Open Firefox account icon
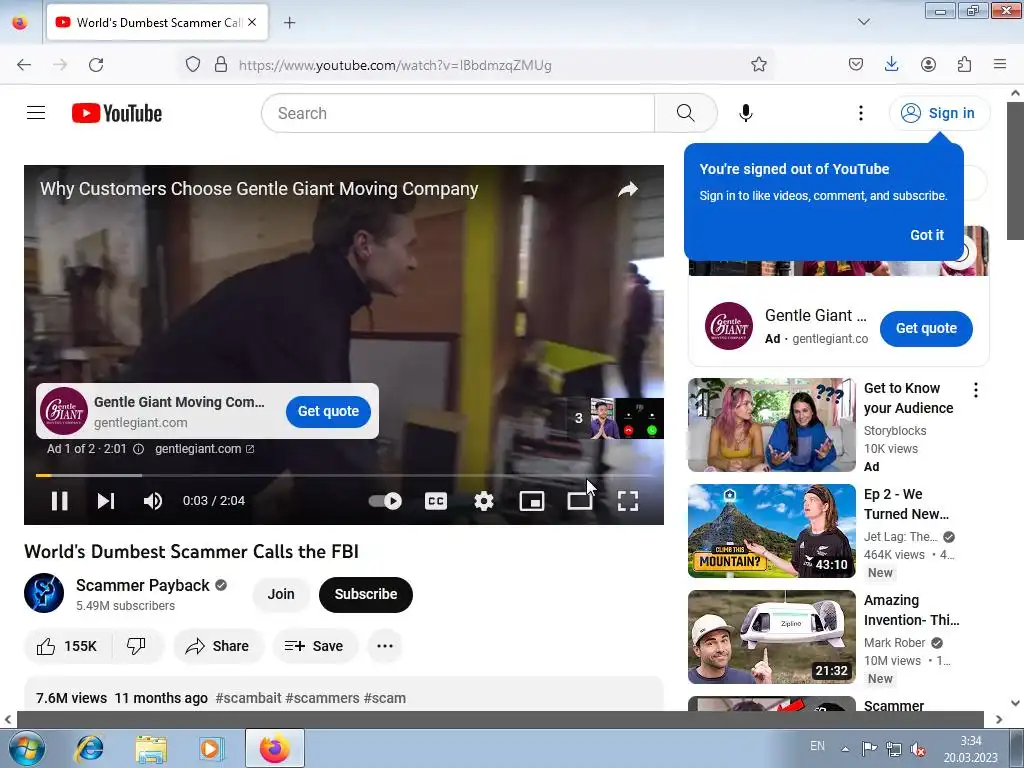Image resolution: width=1024 pixels, height=768 pixels. (x=928, y=65)
